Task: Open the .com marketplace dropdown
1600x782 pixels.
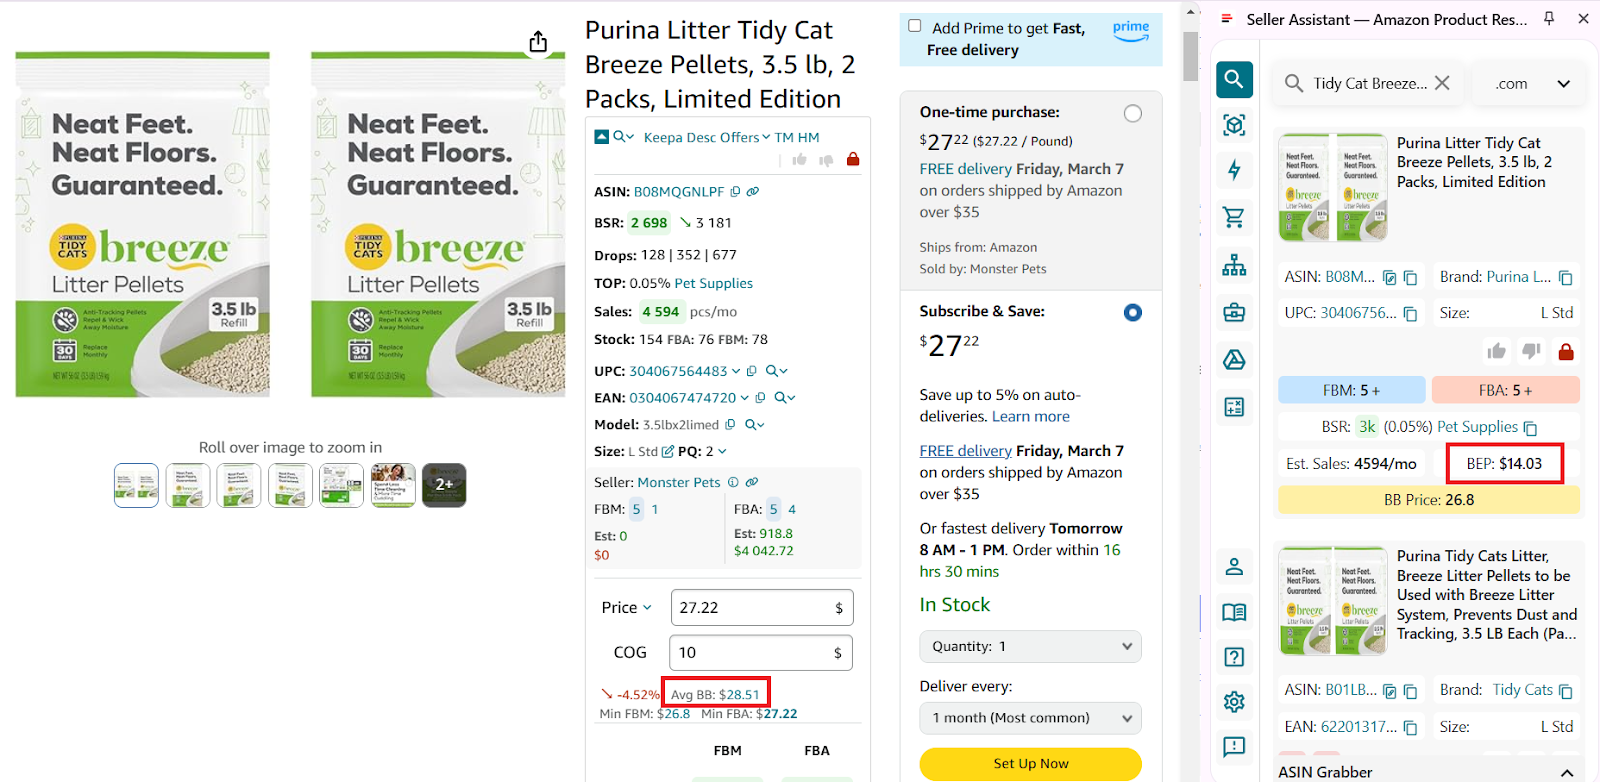Action: coord(1526,83)
